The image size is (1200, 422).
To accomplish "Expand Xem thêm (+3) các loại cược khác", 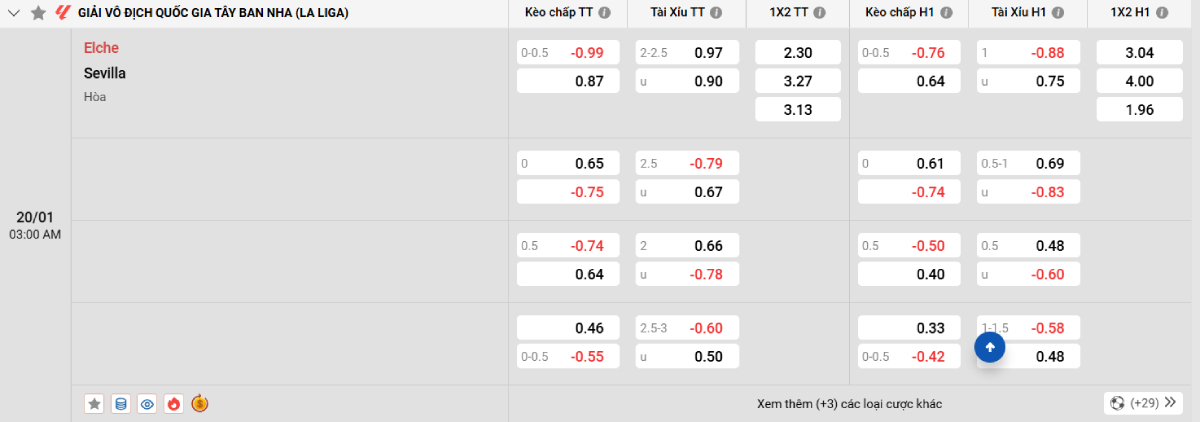I will 849,404.
